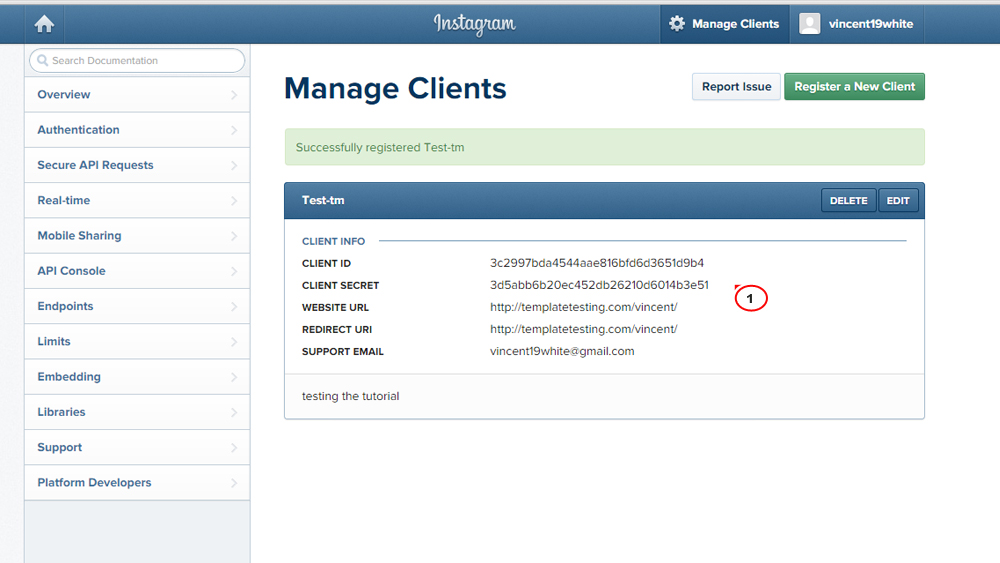Viewport: 1000px width, 563px height.
Task: Click chevron next to Platform Developers
Action: click(234, 483)
